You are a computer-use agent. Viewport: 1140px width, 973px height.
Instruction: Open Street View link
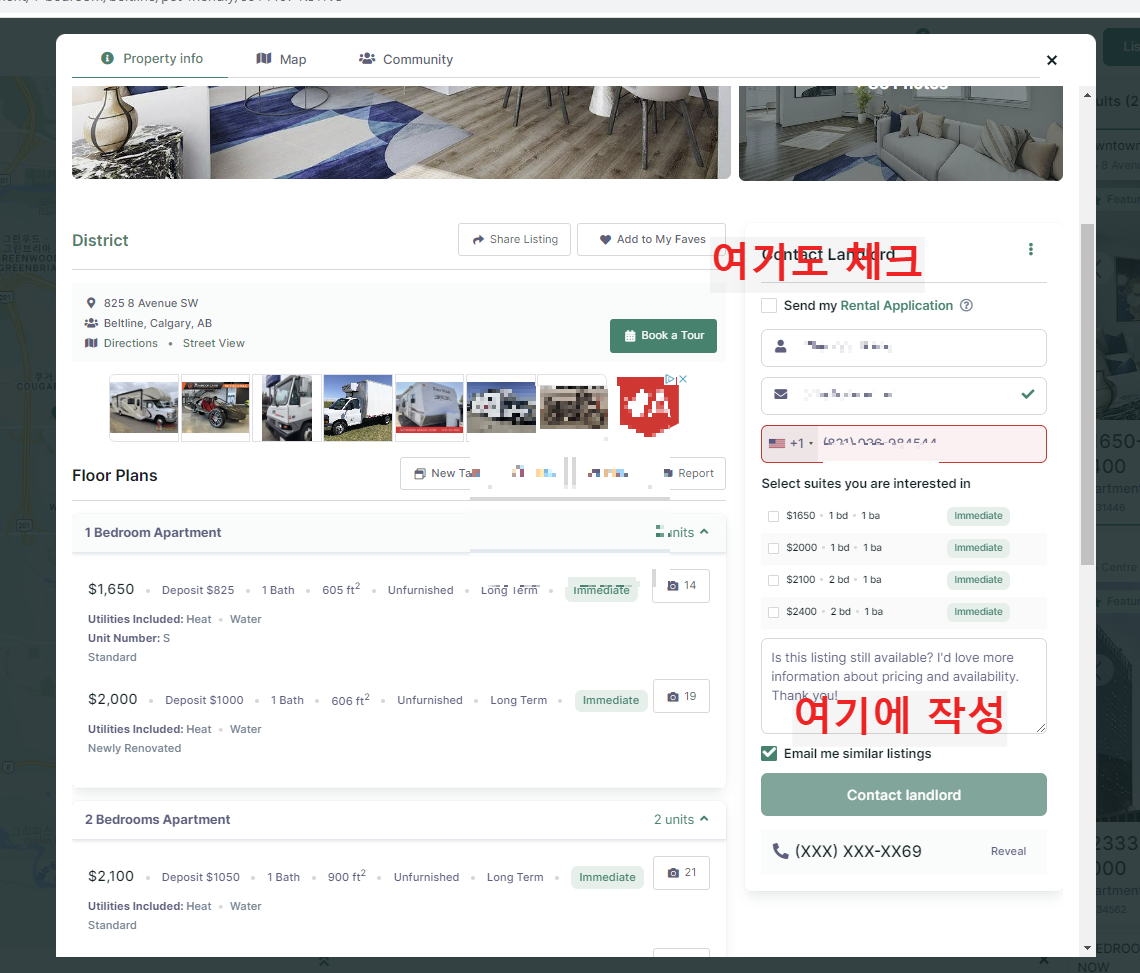click(214, 343)
